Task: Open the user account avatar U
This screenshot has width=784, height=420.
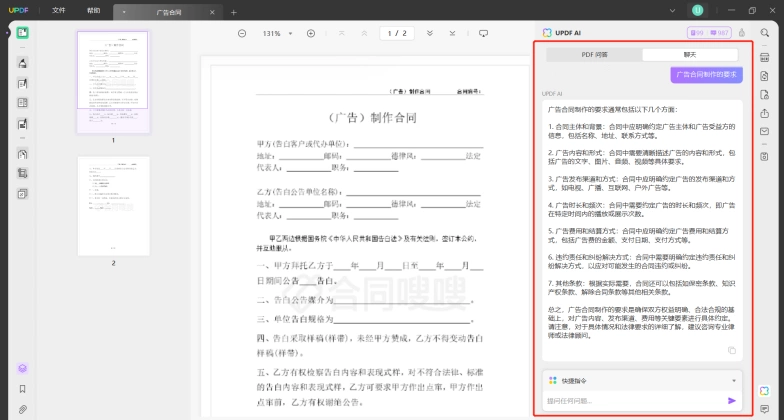Action: [x=698, y=10]
